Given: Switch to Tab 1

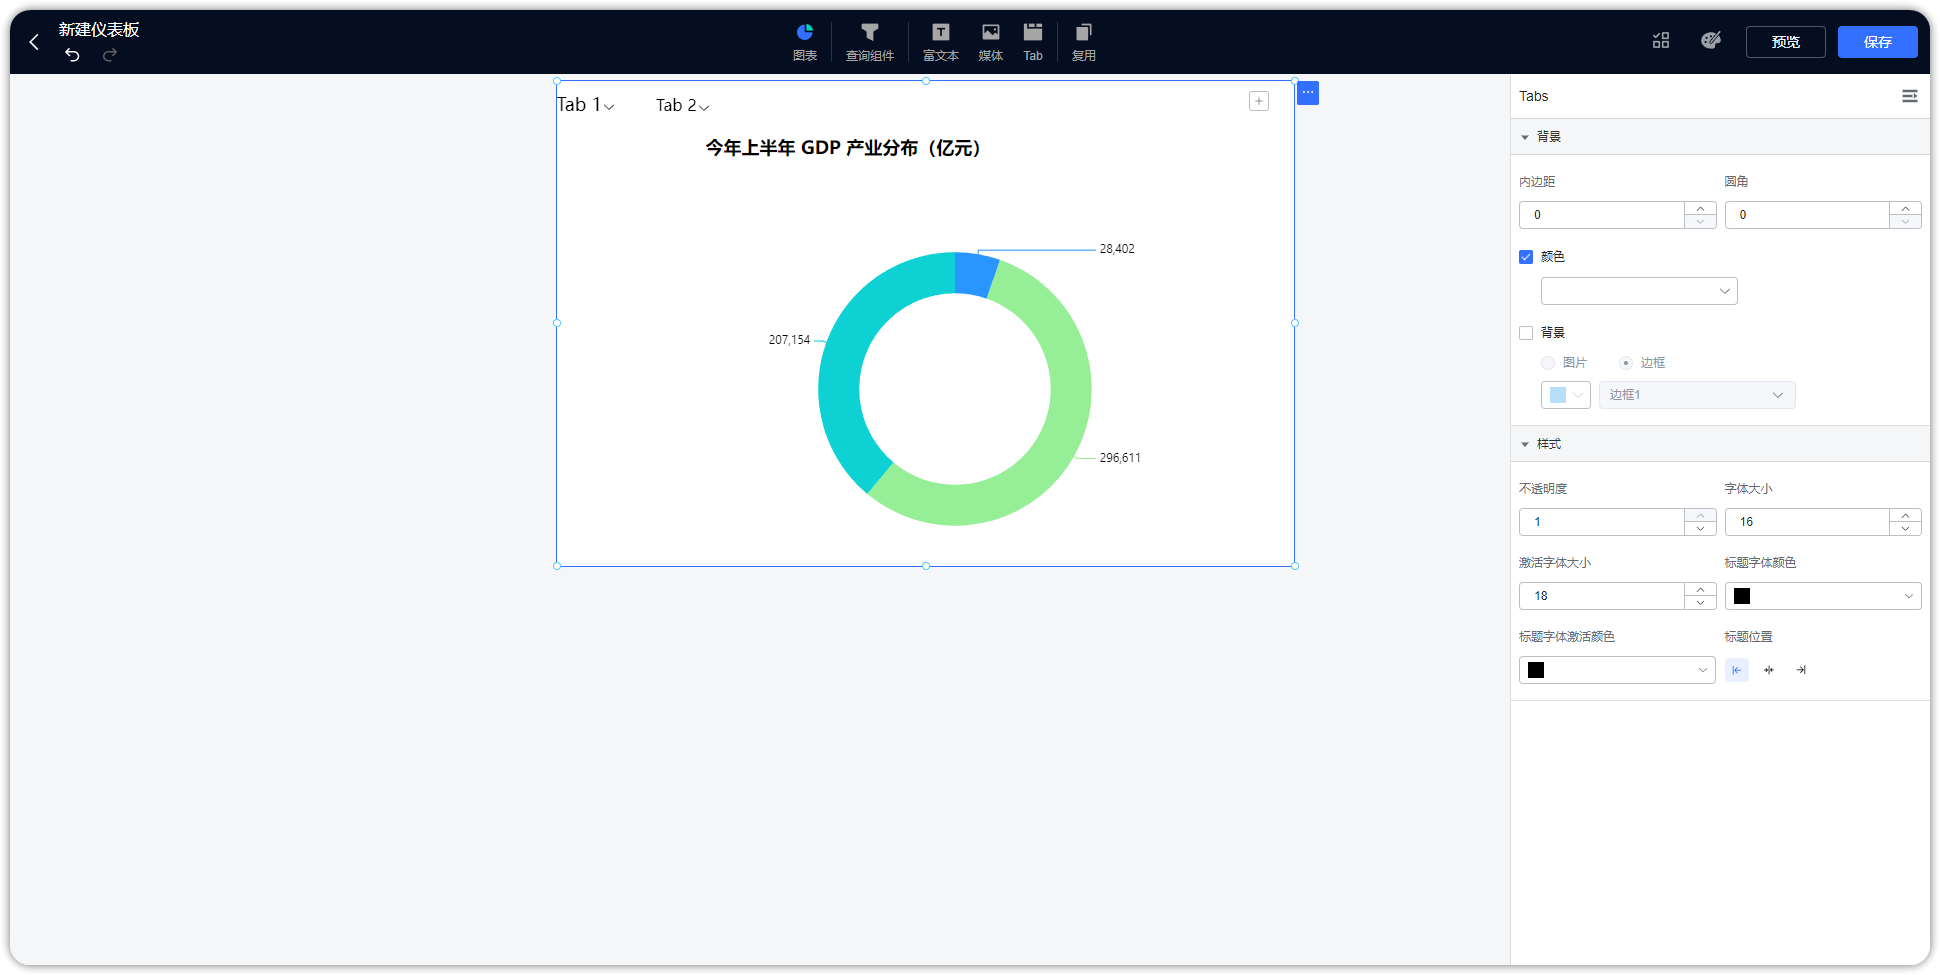Looking at the screenshot, I should tap(579, 105).
